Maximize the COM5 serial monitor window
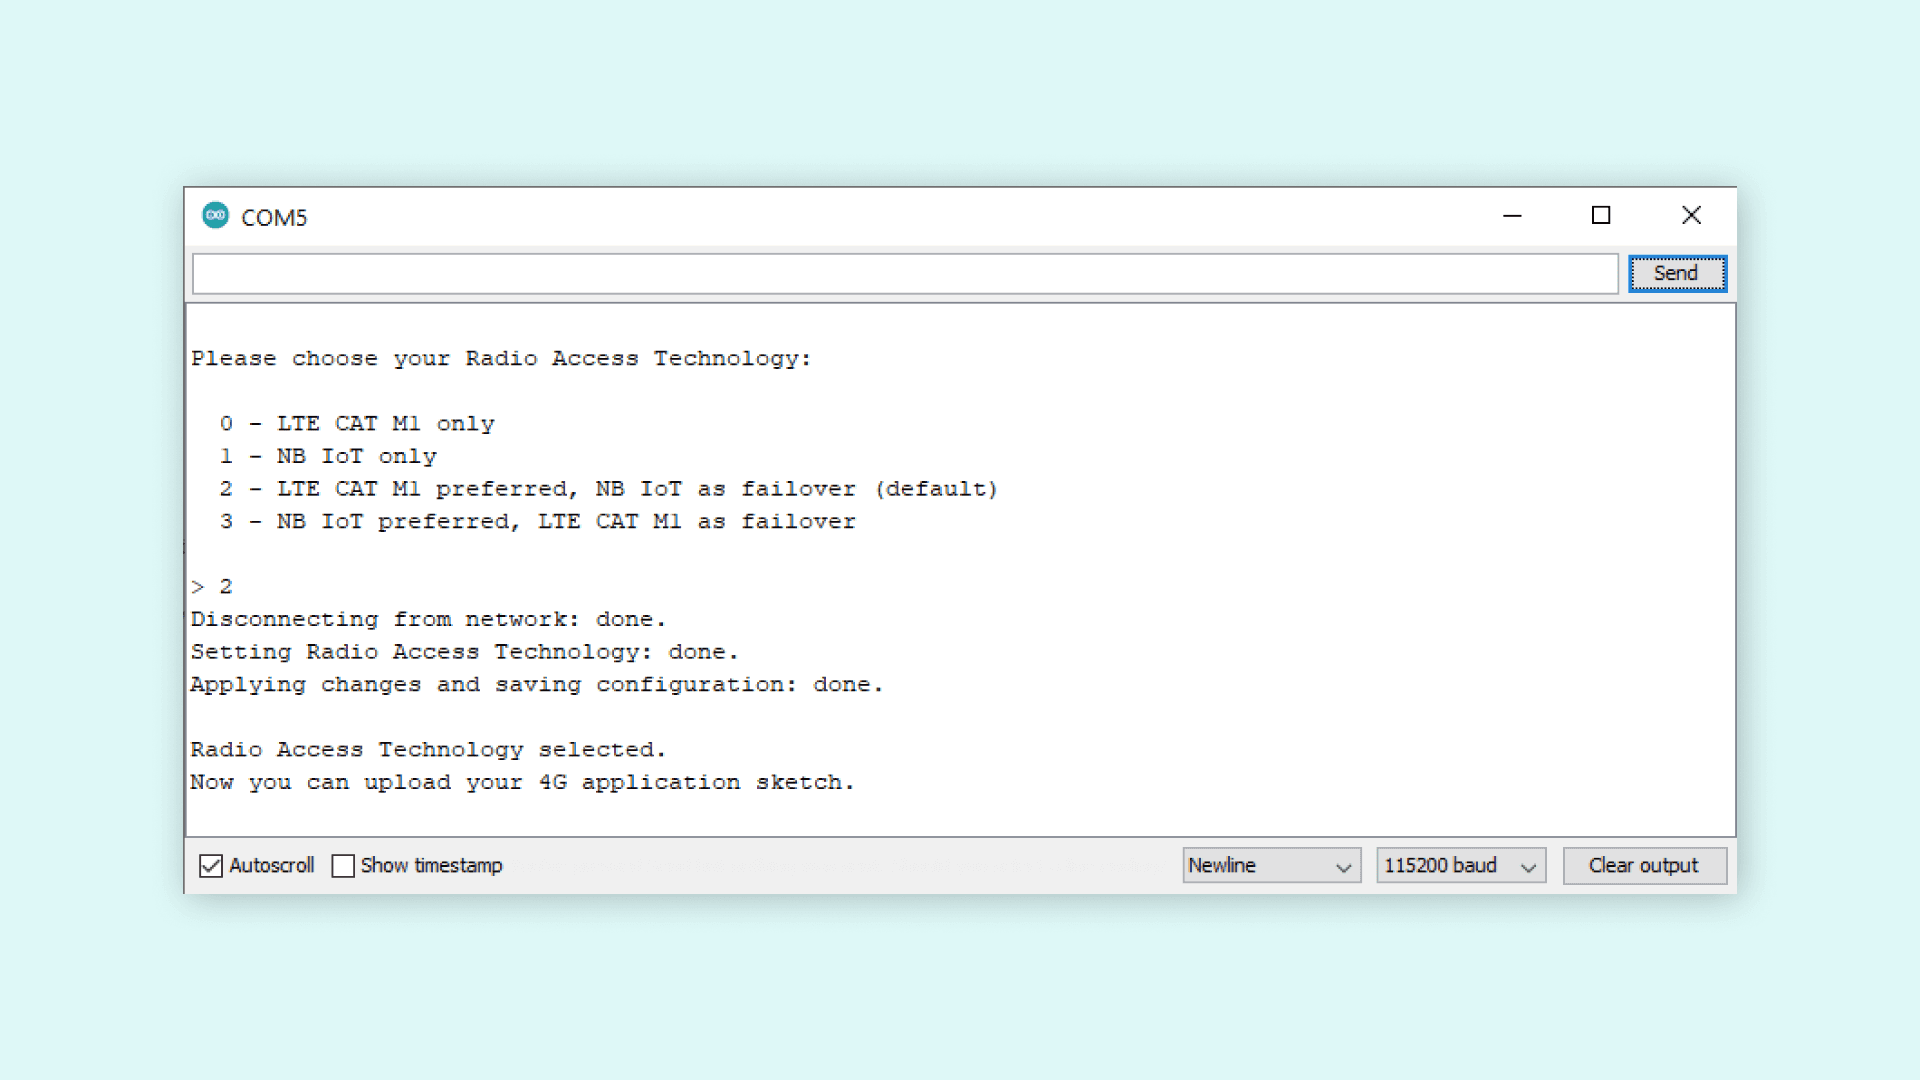This screenshot has width=1920, height=1080. [x=1601, y=216]
